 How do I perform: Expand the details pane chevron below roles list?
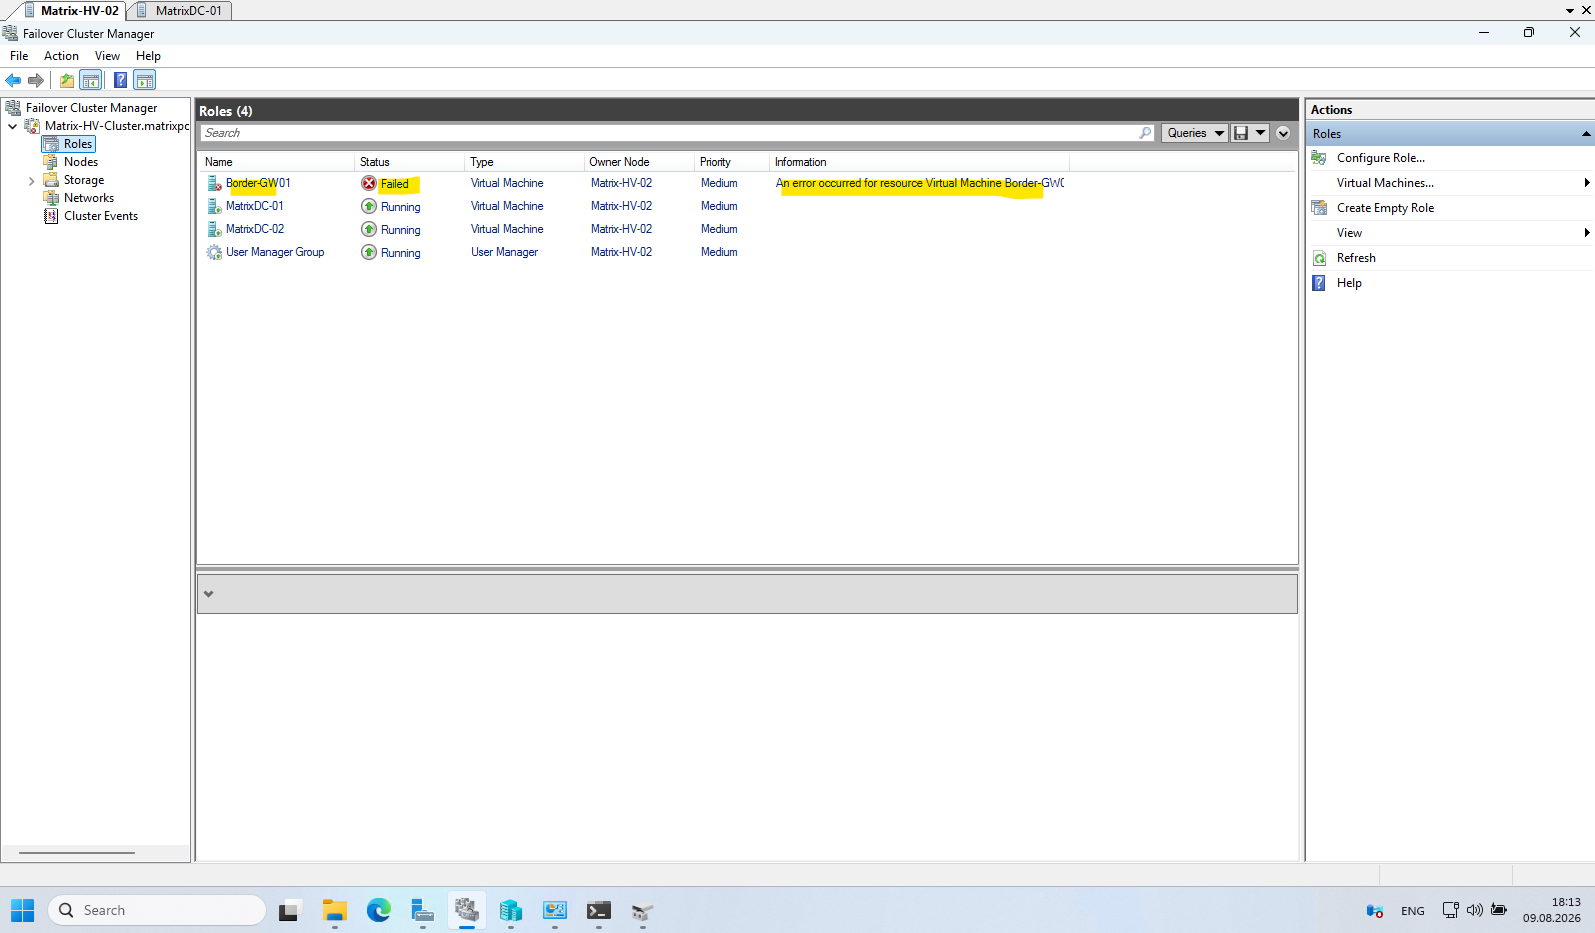(208, 594)
